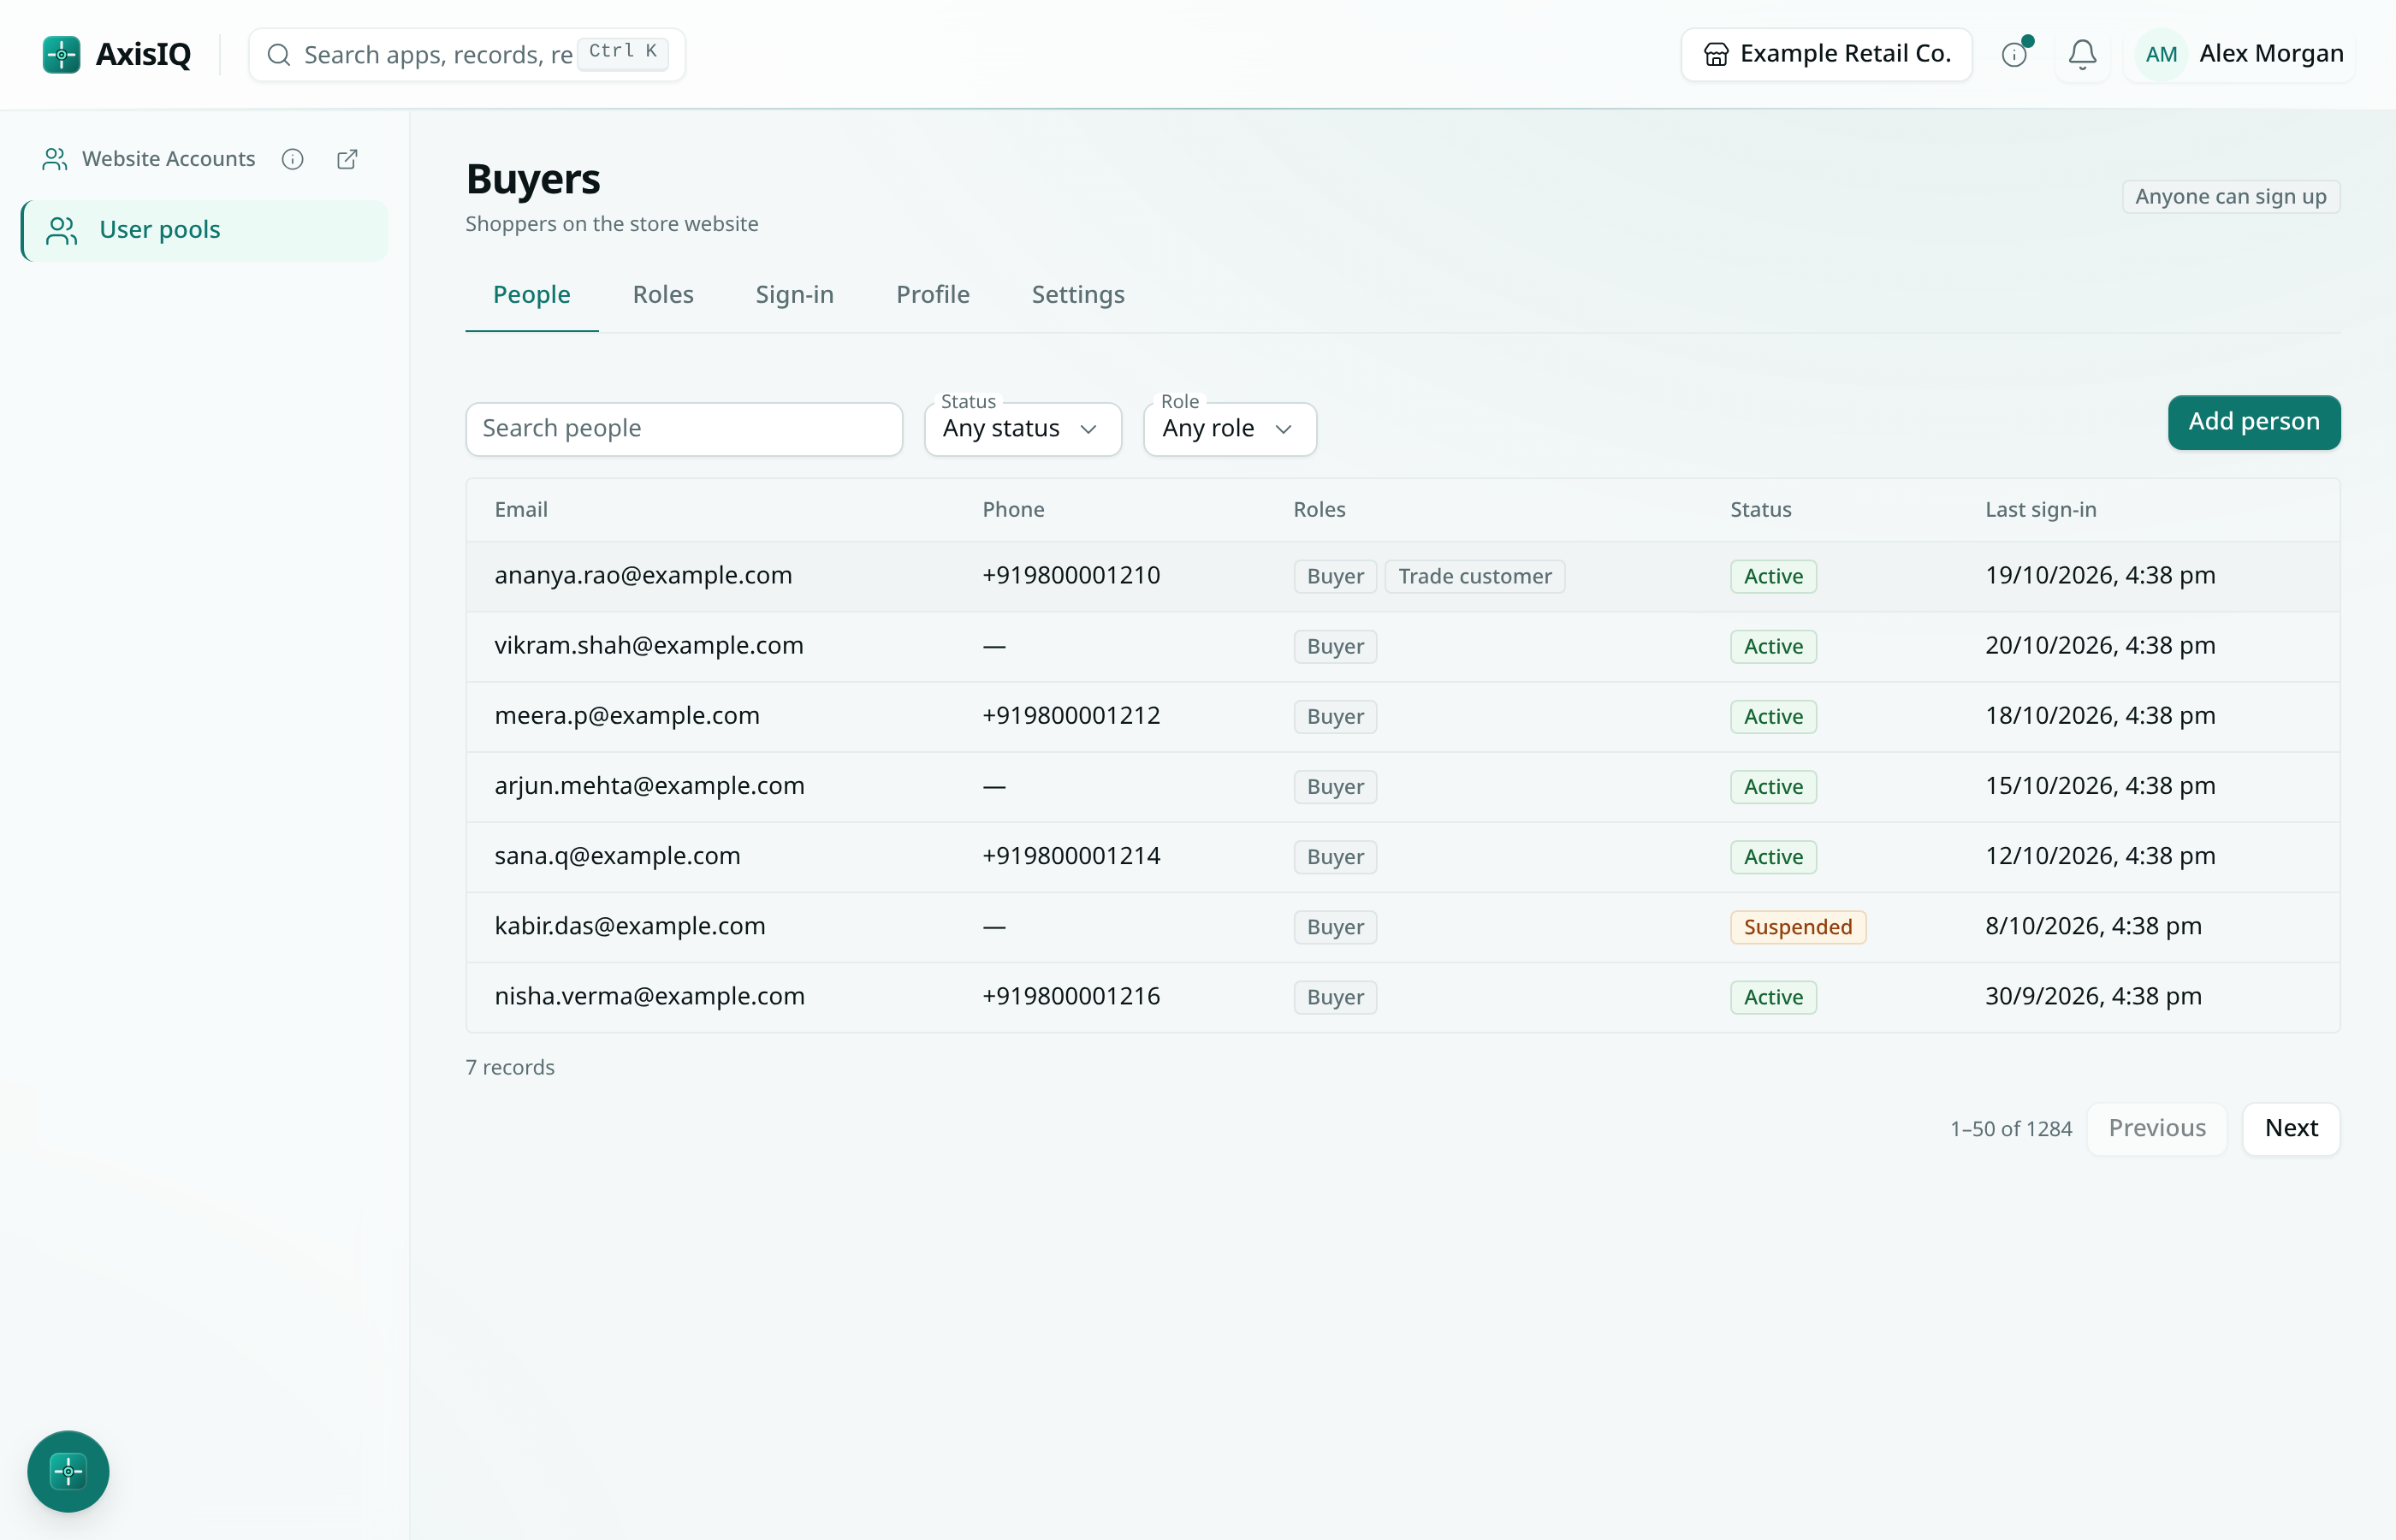
Task: Click the global search apps and records box
Action: [x=466, y=54]
